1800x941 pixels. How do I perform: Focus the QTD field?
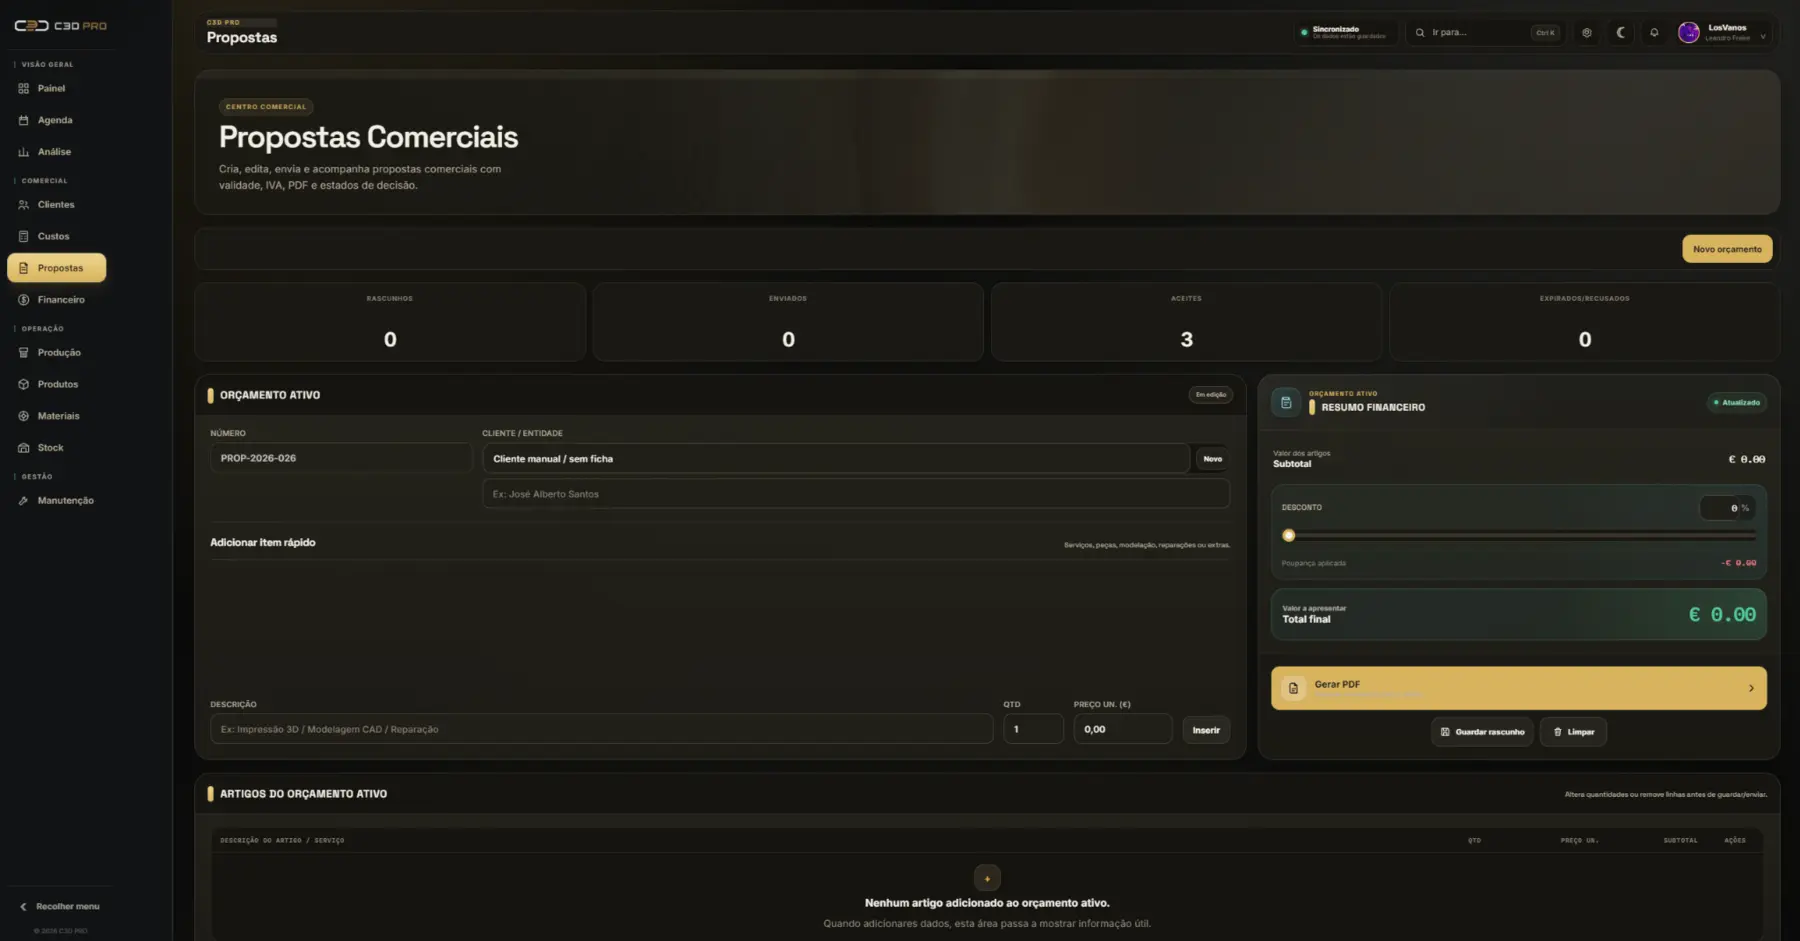[1033, 729]
